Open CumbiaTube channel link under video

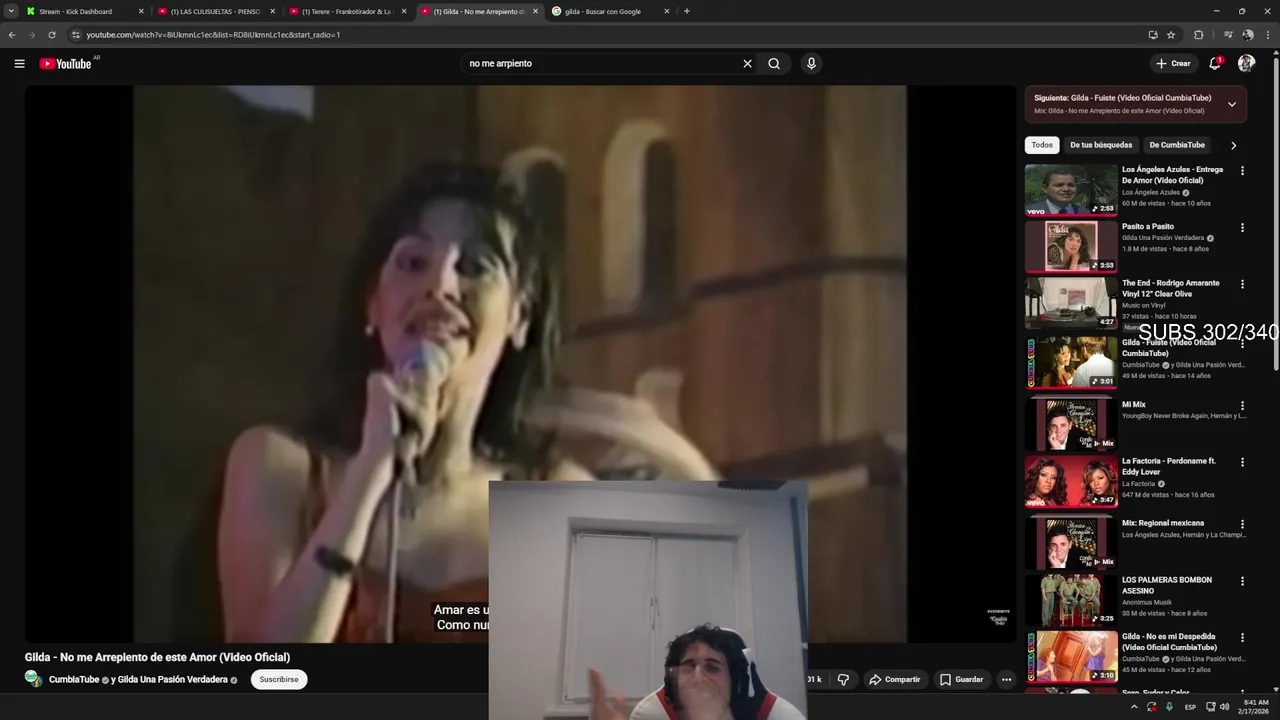pos(74,680)
